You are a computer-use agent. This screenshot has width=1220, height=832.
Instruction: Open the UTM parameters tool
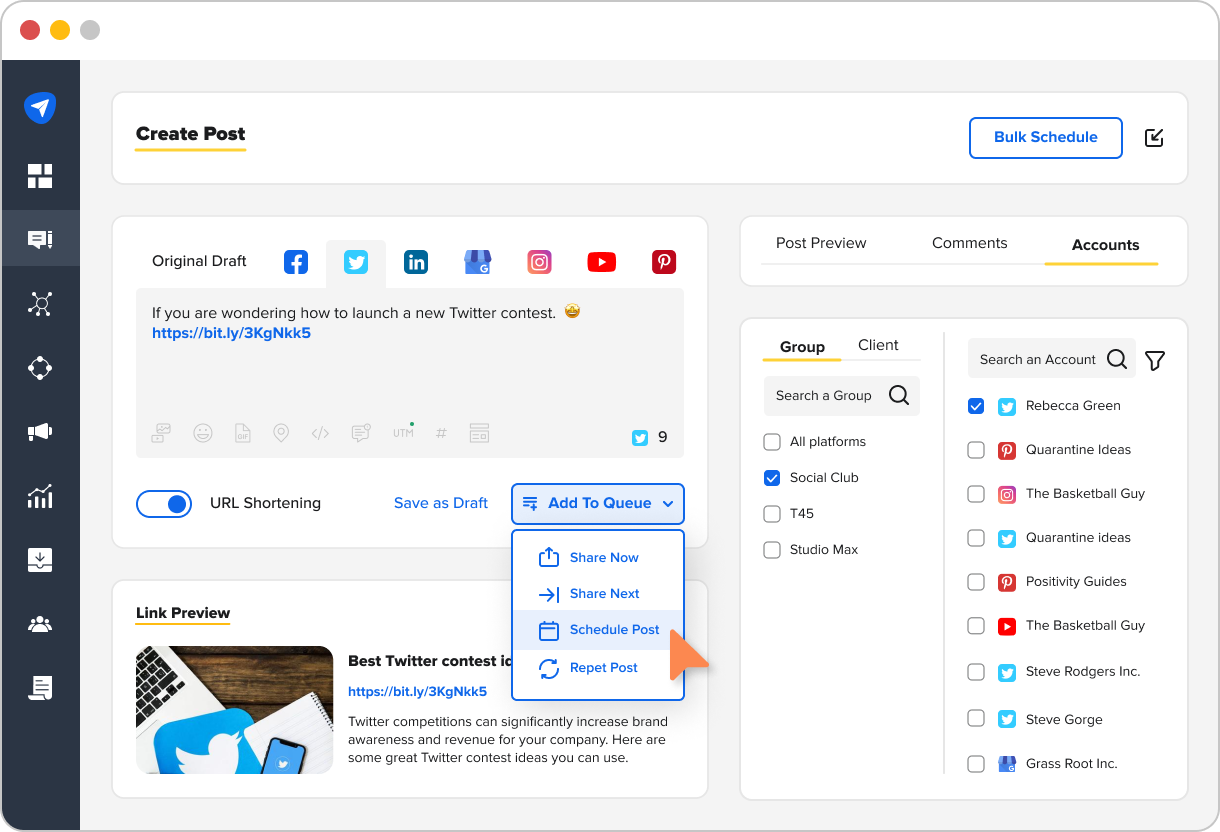pyautogui.click(x=403, y=432)
